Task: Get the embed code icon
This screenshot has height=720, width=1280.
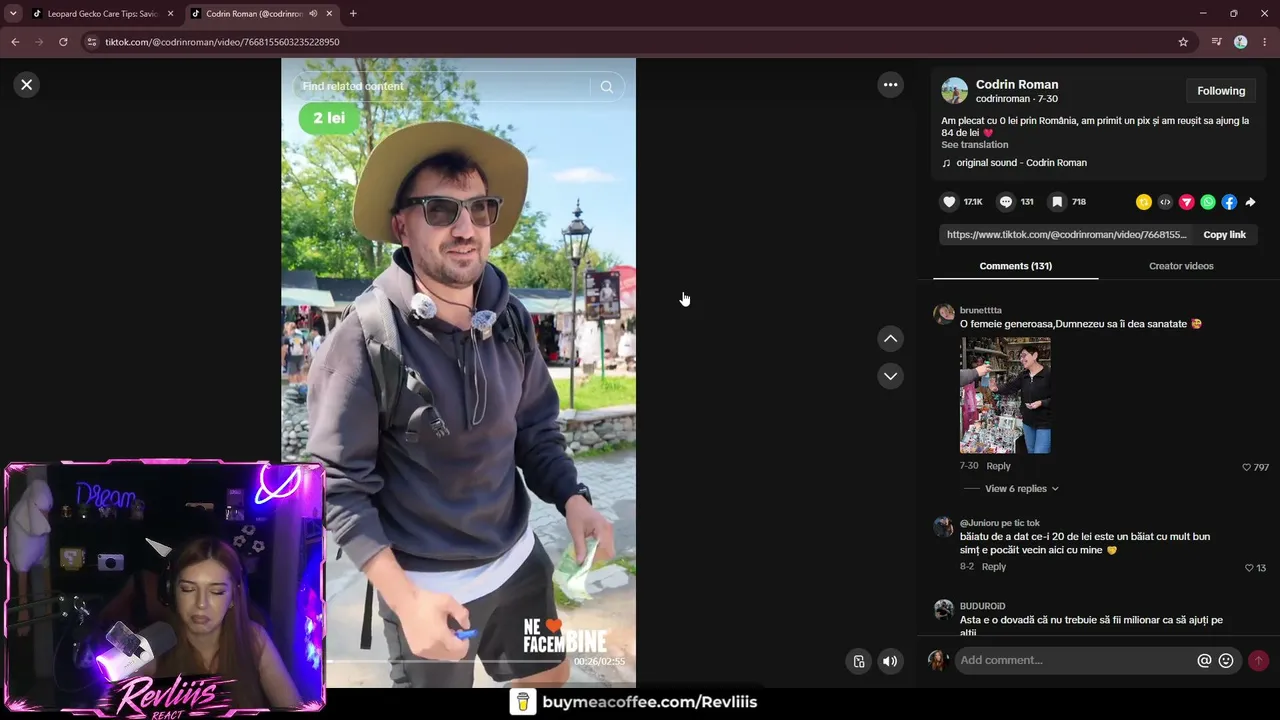Action: coord(1165,202)
